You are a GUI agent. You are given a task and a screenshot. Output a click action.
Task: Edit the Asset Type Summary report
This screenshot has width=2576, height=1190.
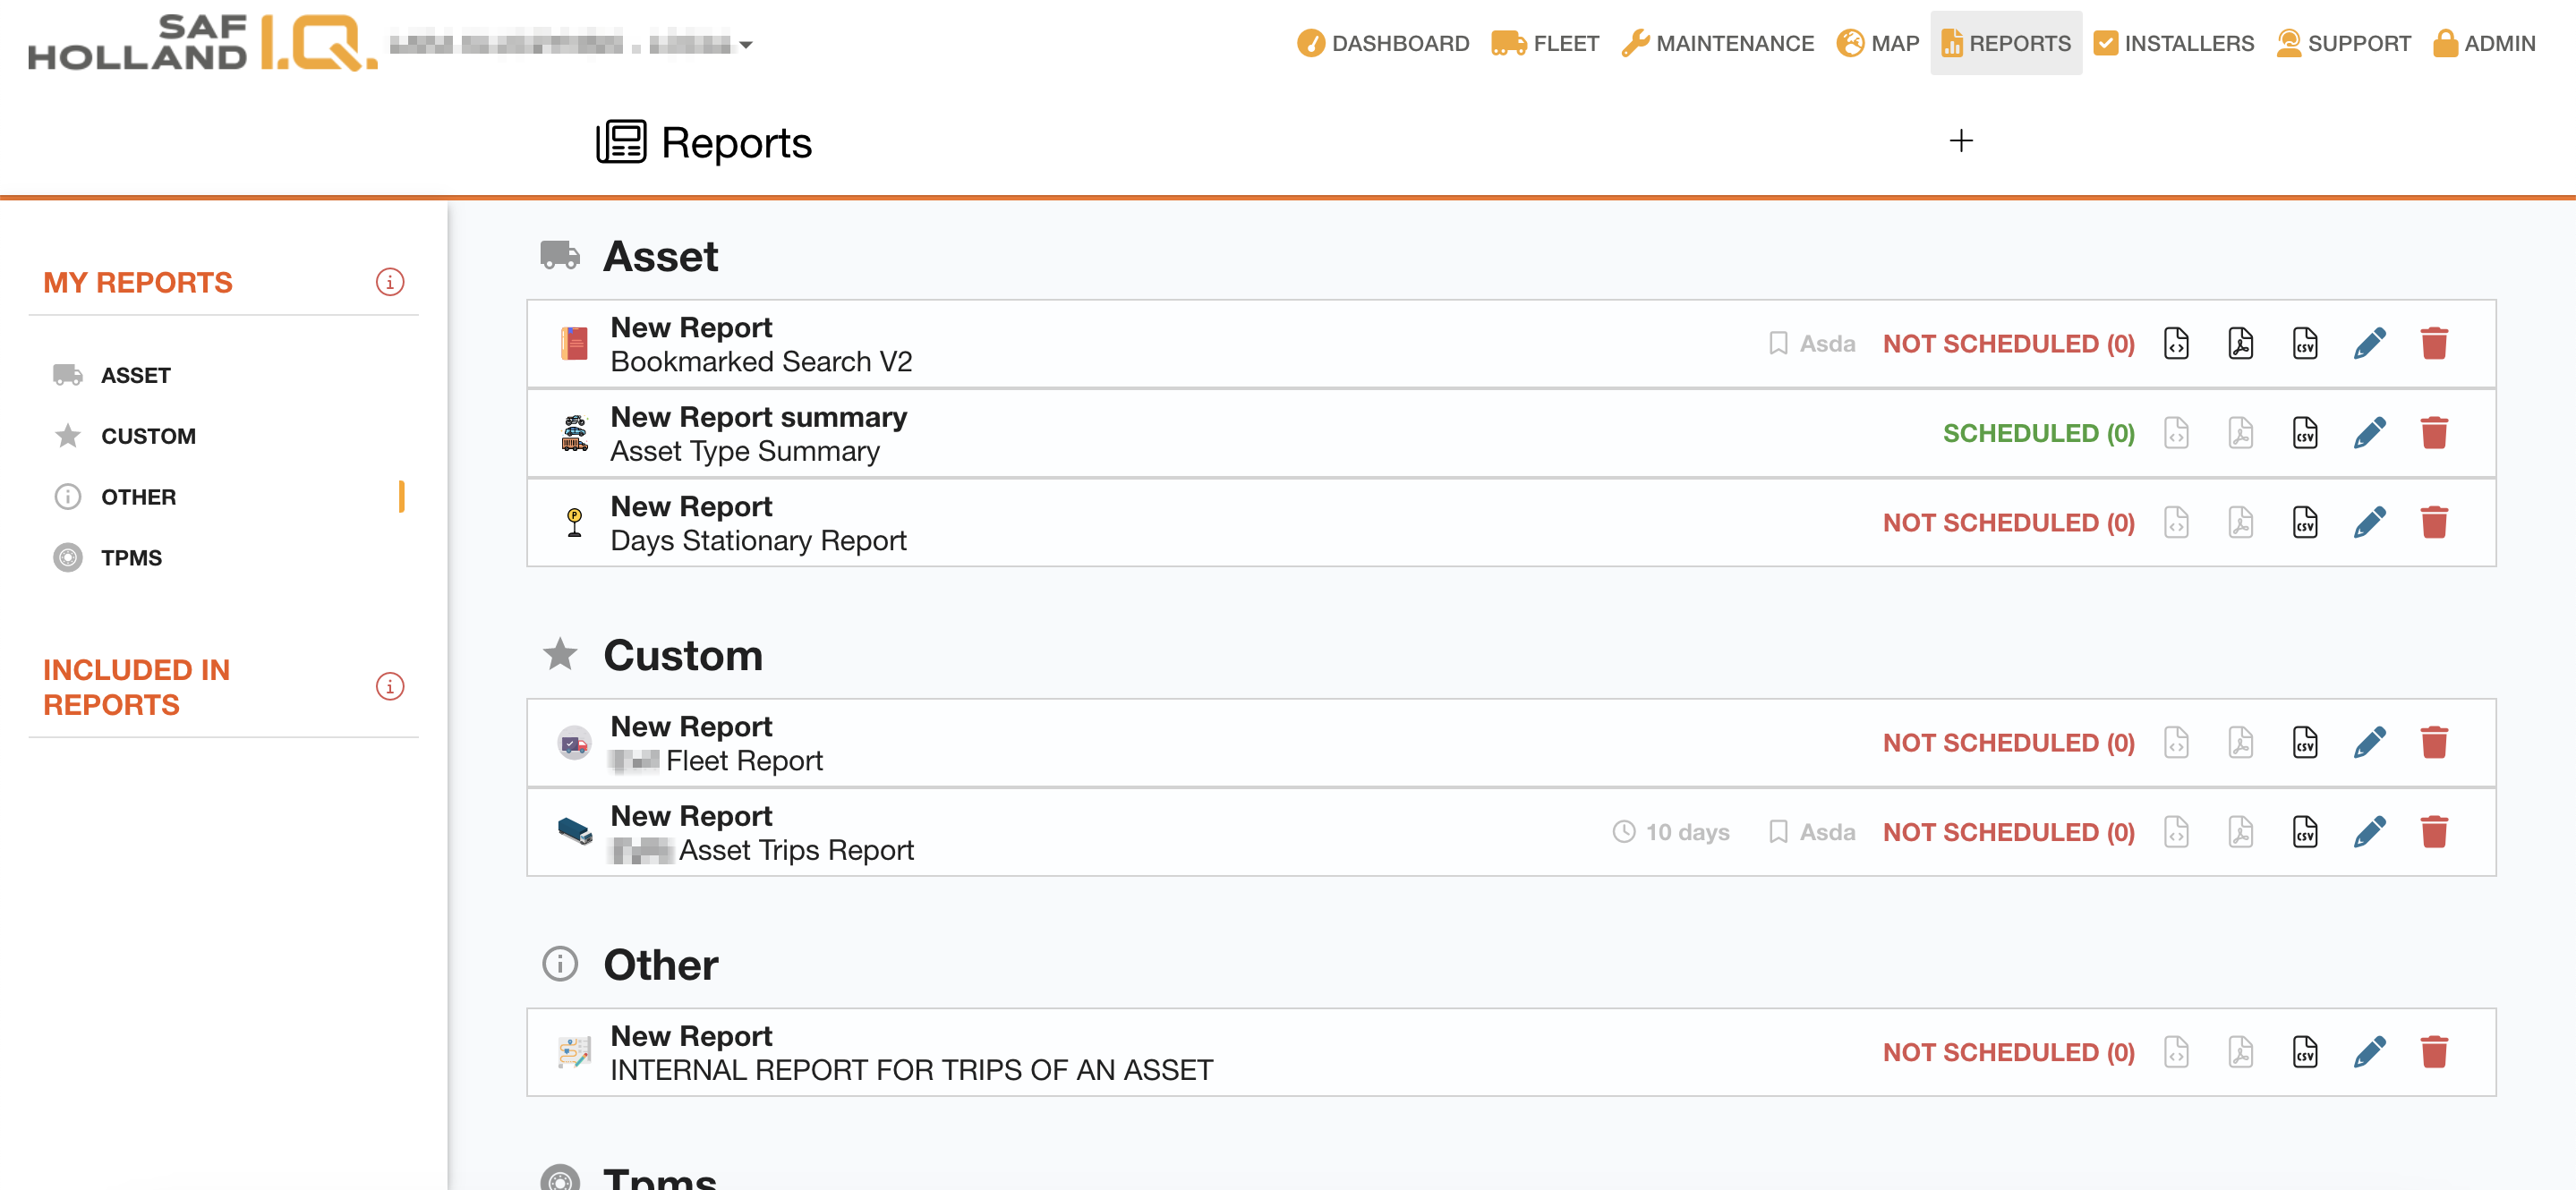[x=2369, y=433]
